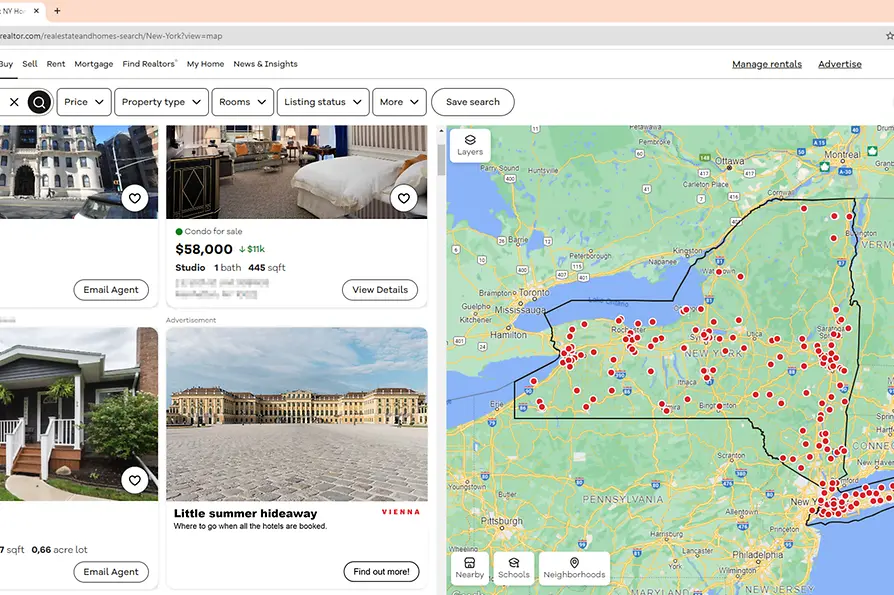Open the Rooms filter dropdown

242,102
